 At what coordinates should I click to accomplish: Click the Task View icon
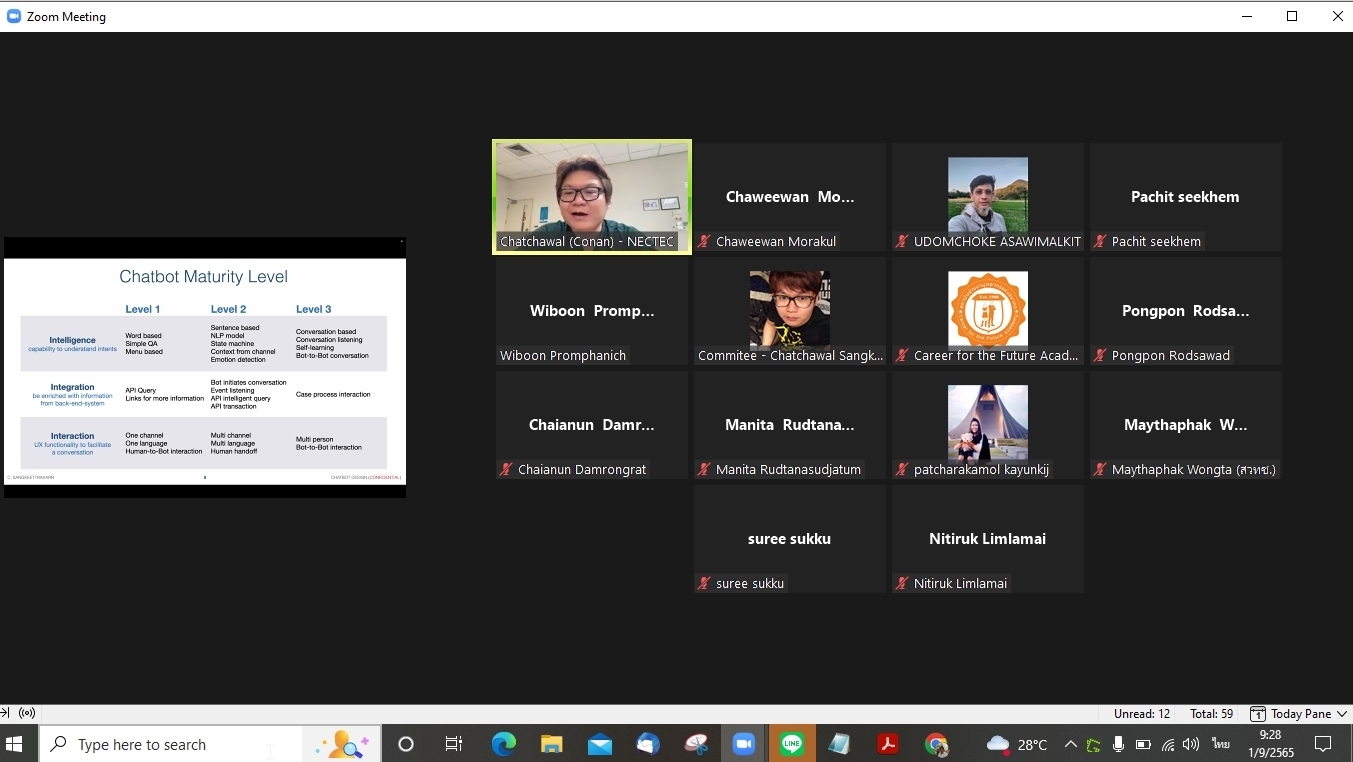(454, 744)
